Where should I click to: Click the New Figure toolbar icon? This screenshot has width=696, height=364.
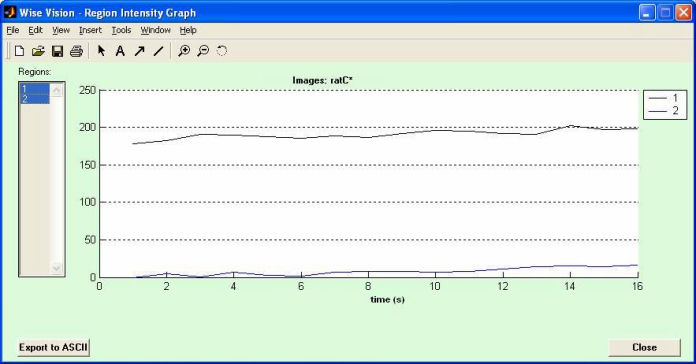[19, 51]
